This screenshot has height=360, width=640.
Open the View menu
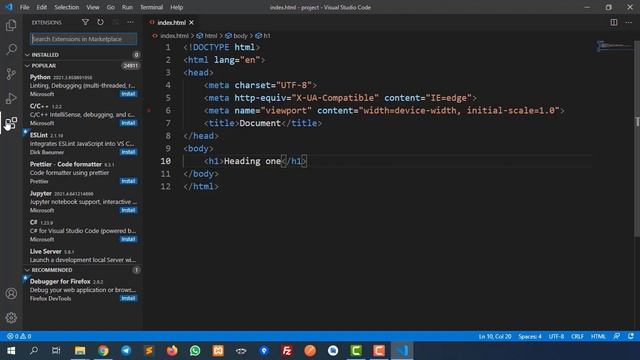(93, 7)
